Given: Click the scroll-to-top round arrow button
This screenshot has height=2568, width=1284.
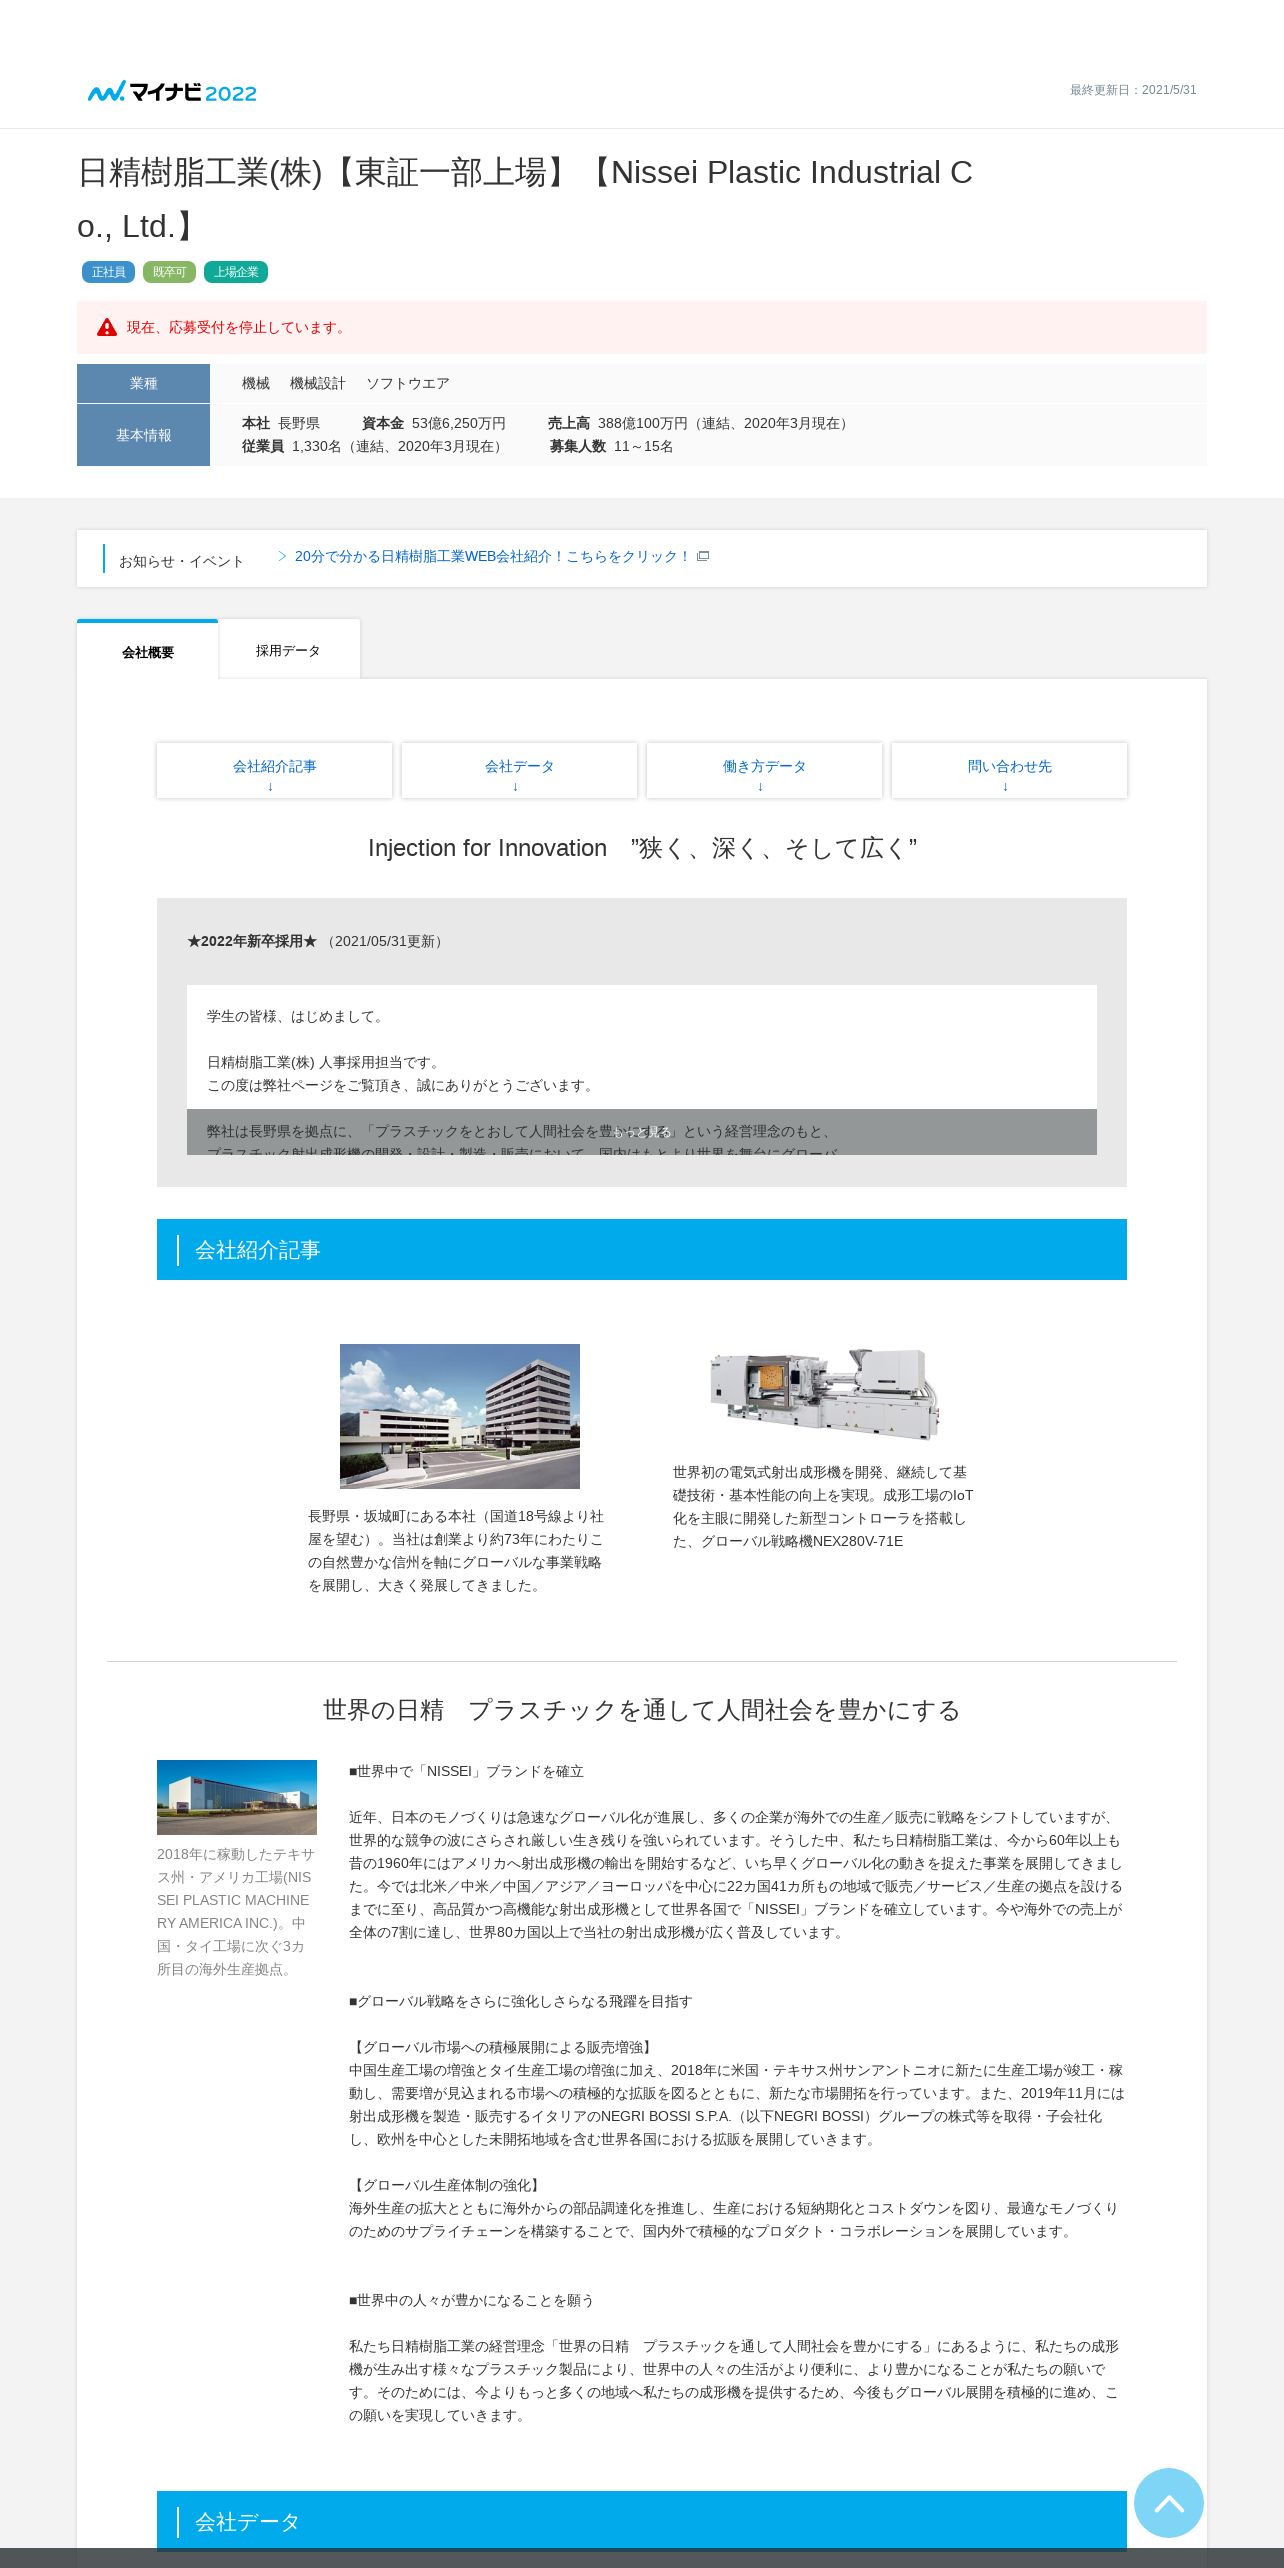Looking at the screenshot, I should [1168, 2503].
